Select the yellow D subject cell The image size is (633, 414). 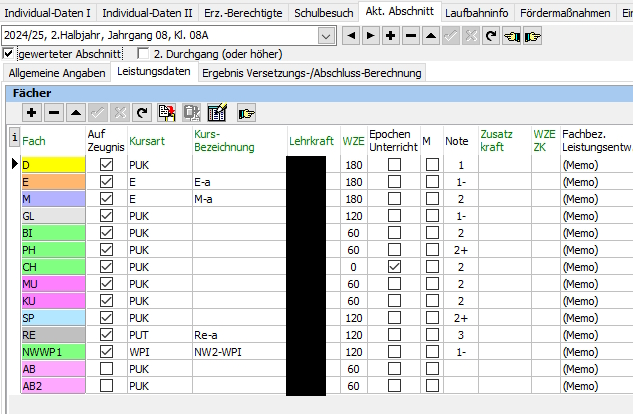click(x=53, y=165)
